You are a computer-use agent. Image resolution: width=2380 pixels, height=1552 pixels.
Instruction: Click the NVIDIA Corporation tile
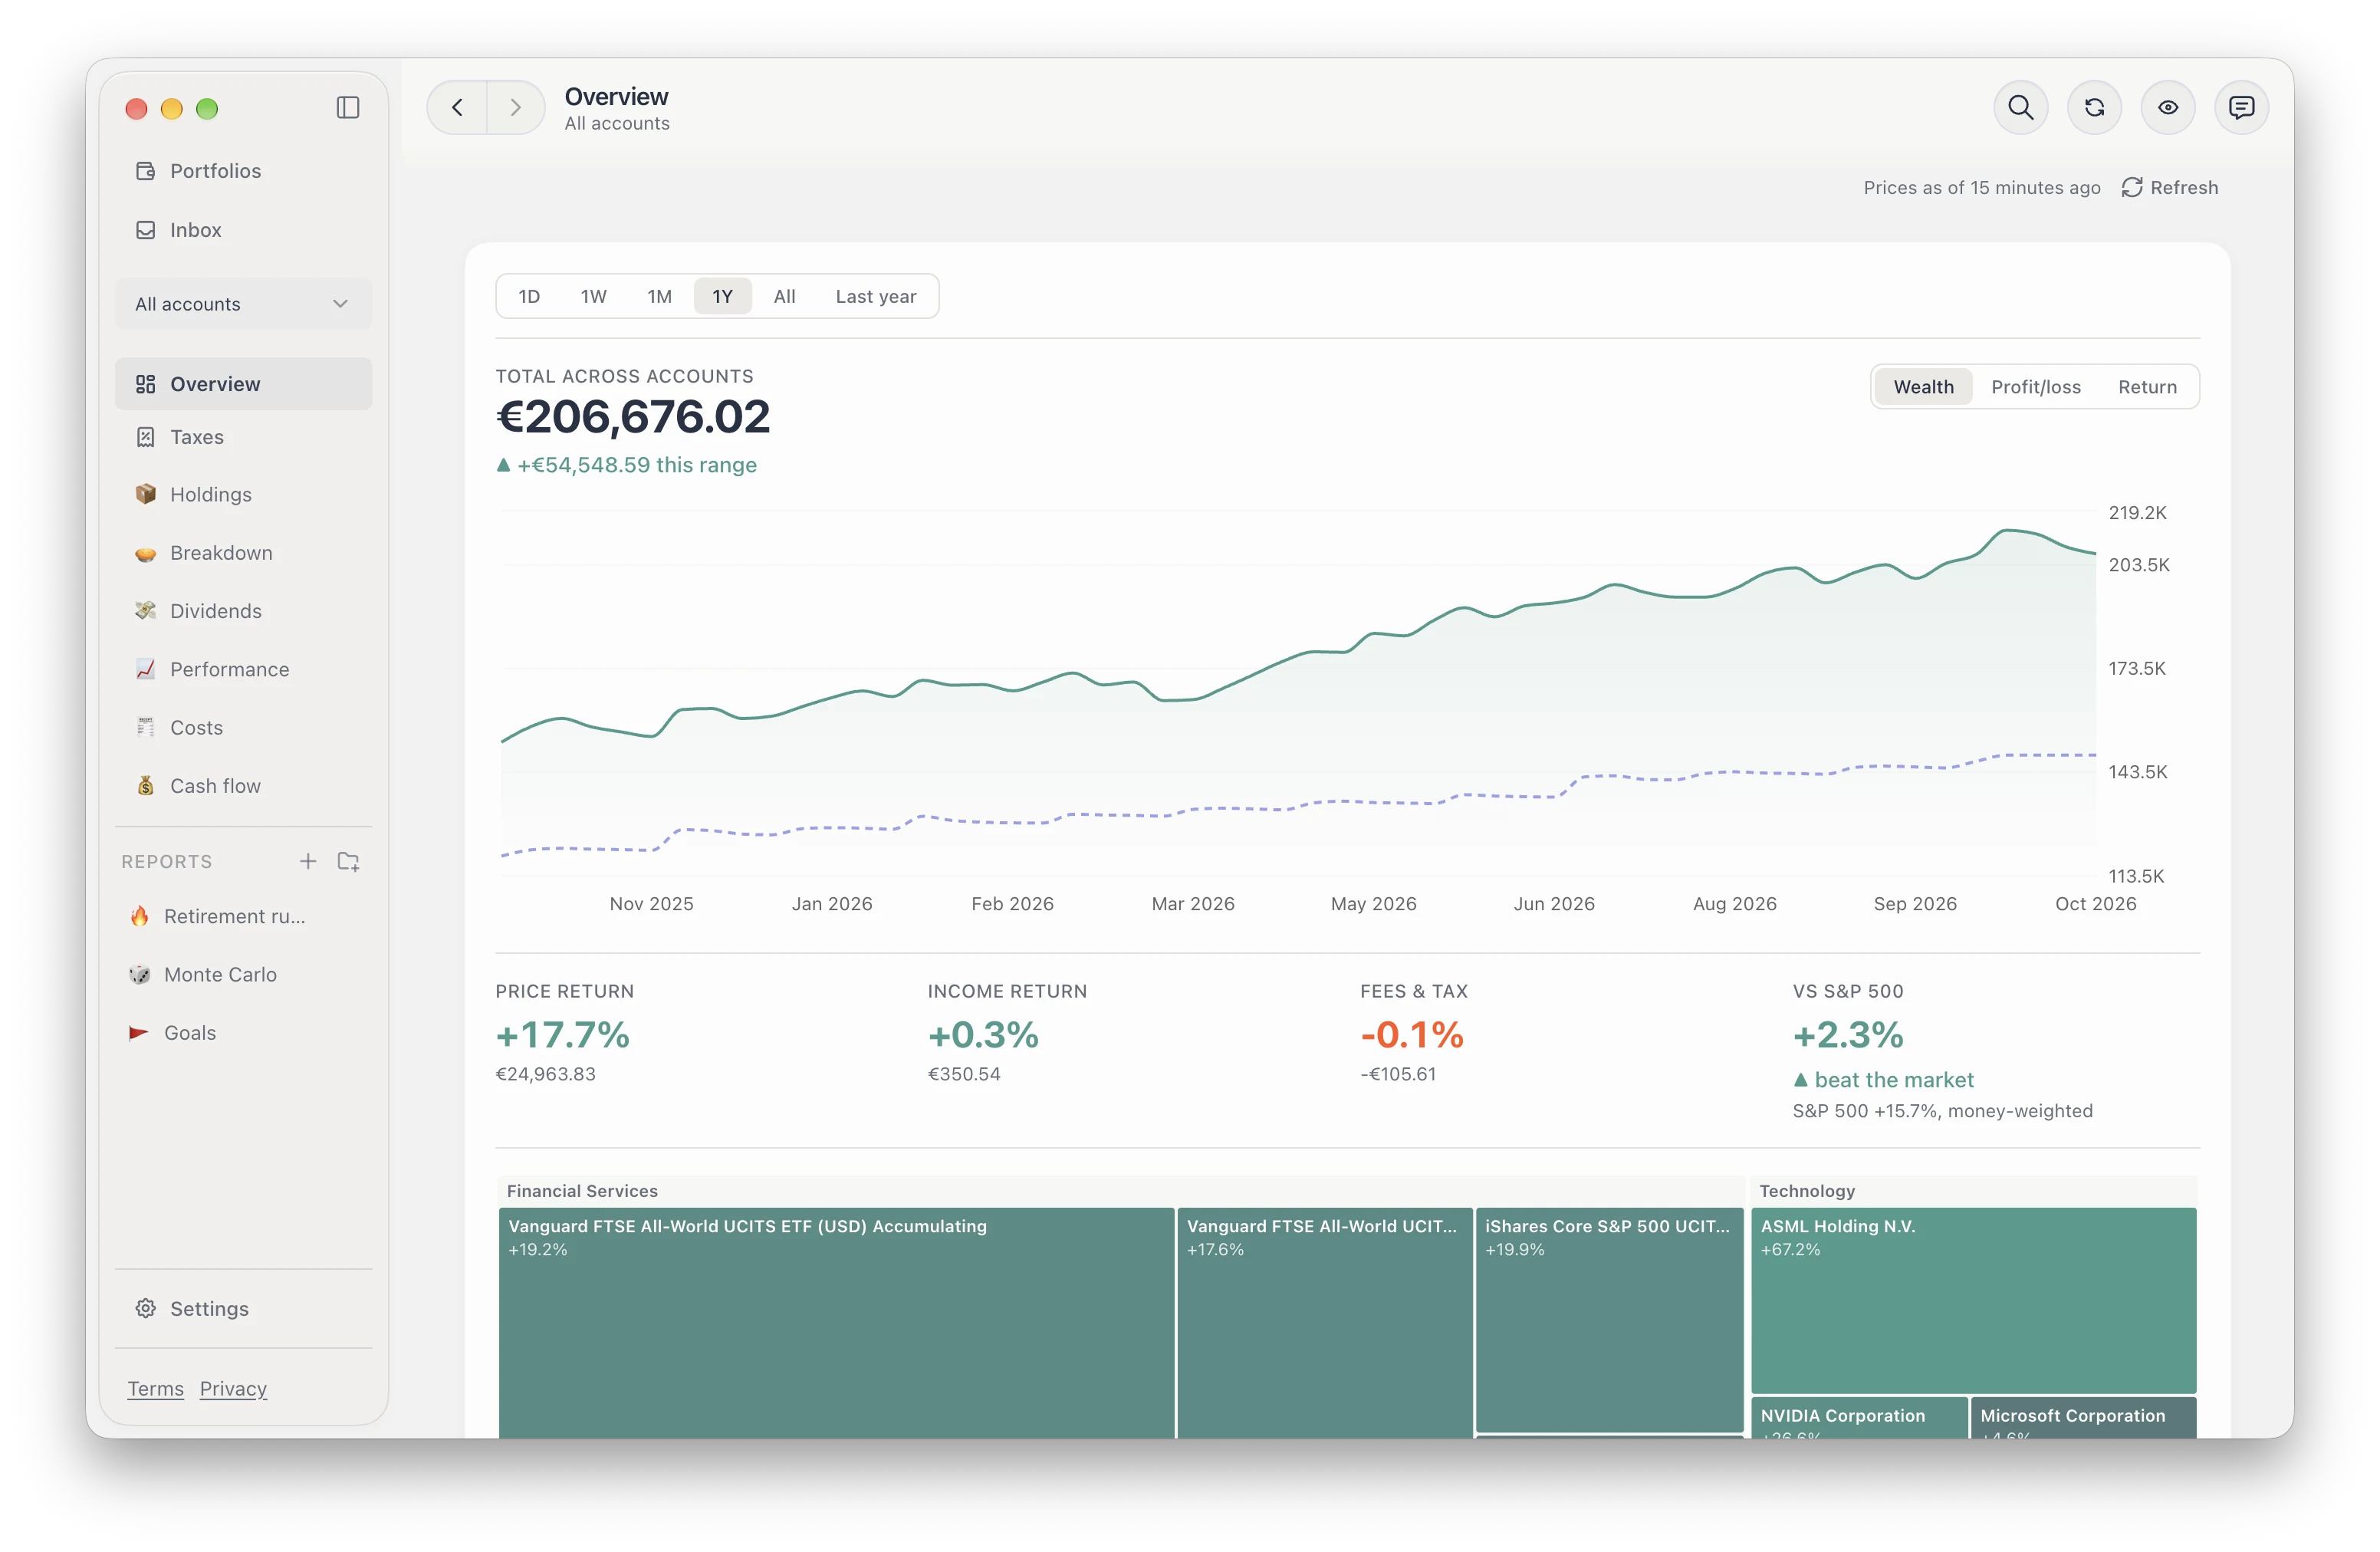pyautogui.click(x=1859, y=1418)
